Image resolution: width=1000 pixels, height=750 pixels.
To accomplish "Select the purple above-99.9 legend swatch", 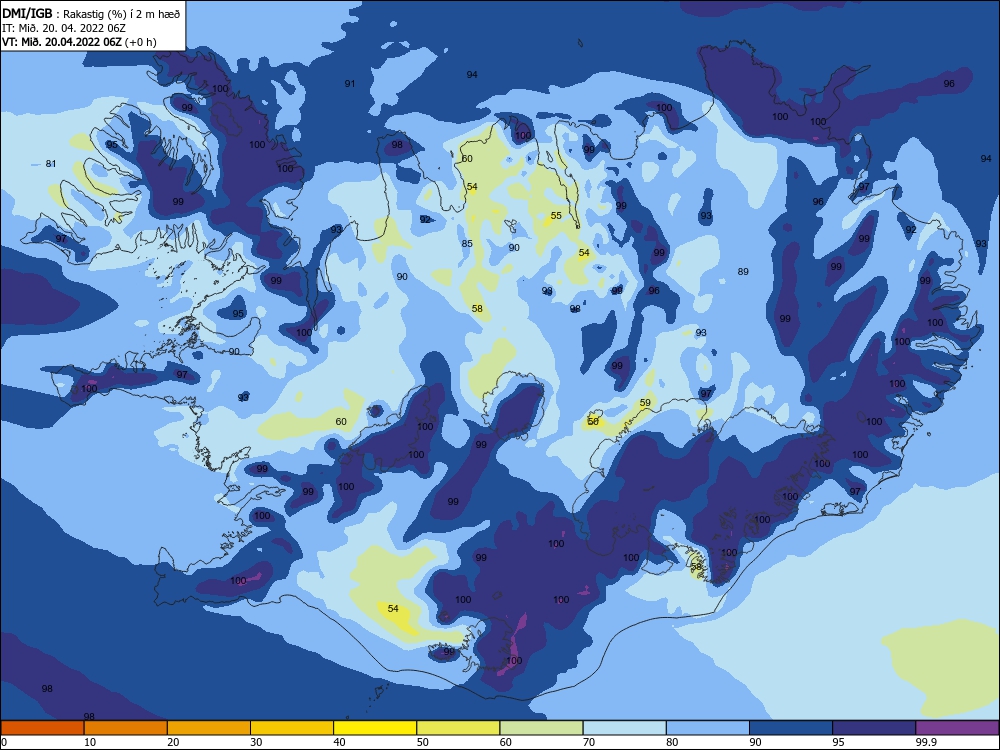I will point(957,728).
